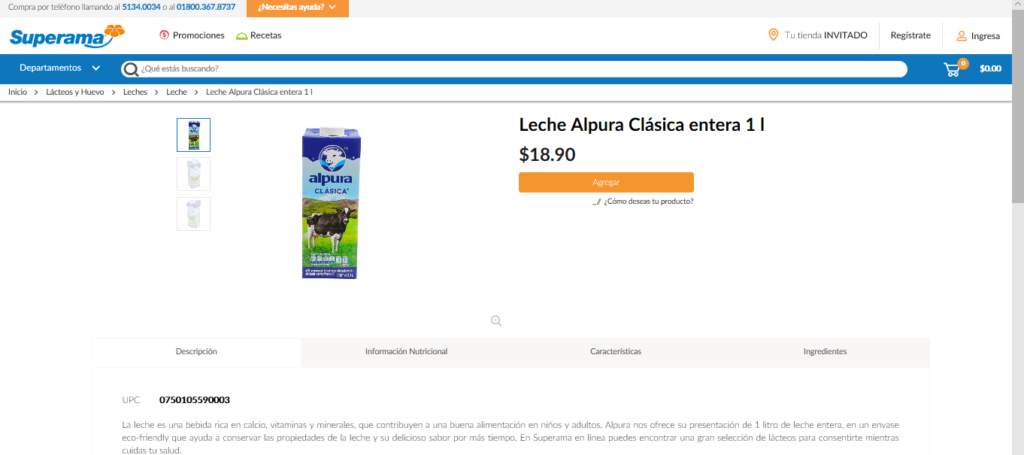Click the Ingresa user icon

[961, 36]
